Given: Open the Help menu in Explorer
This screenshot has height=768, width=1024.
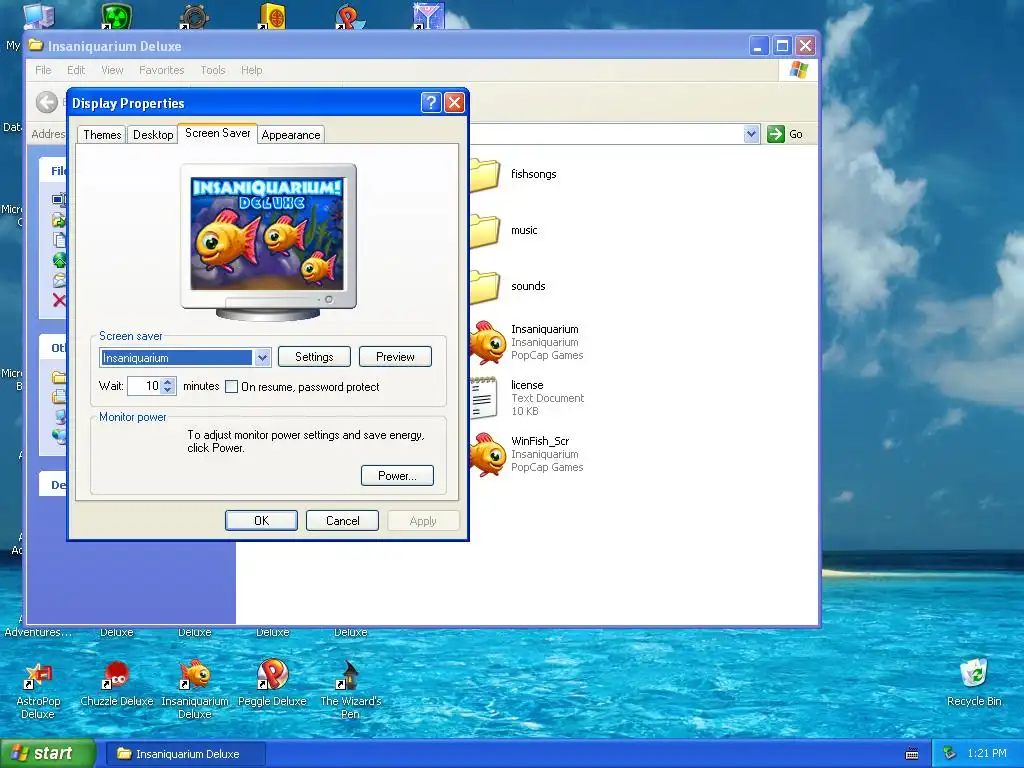Looking at the screenshot, I should [x=251, y=70].
